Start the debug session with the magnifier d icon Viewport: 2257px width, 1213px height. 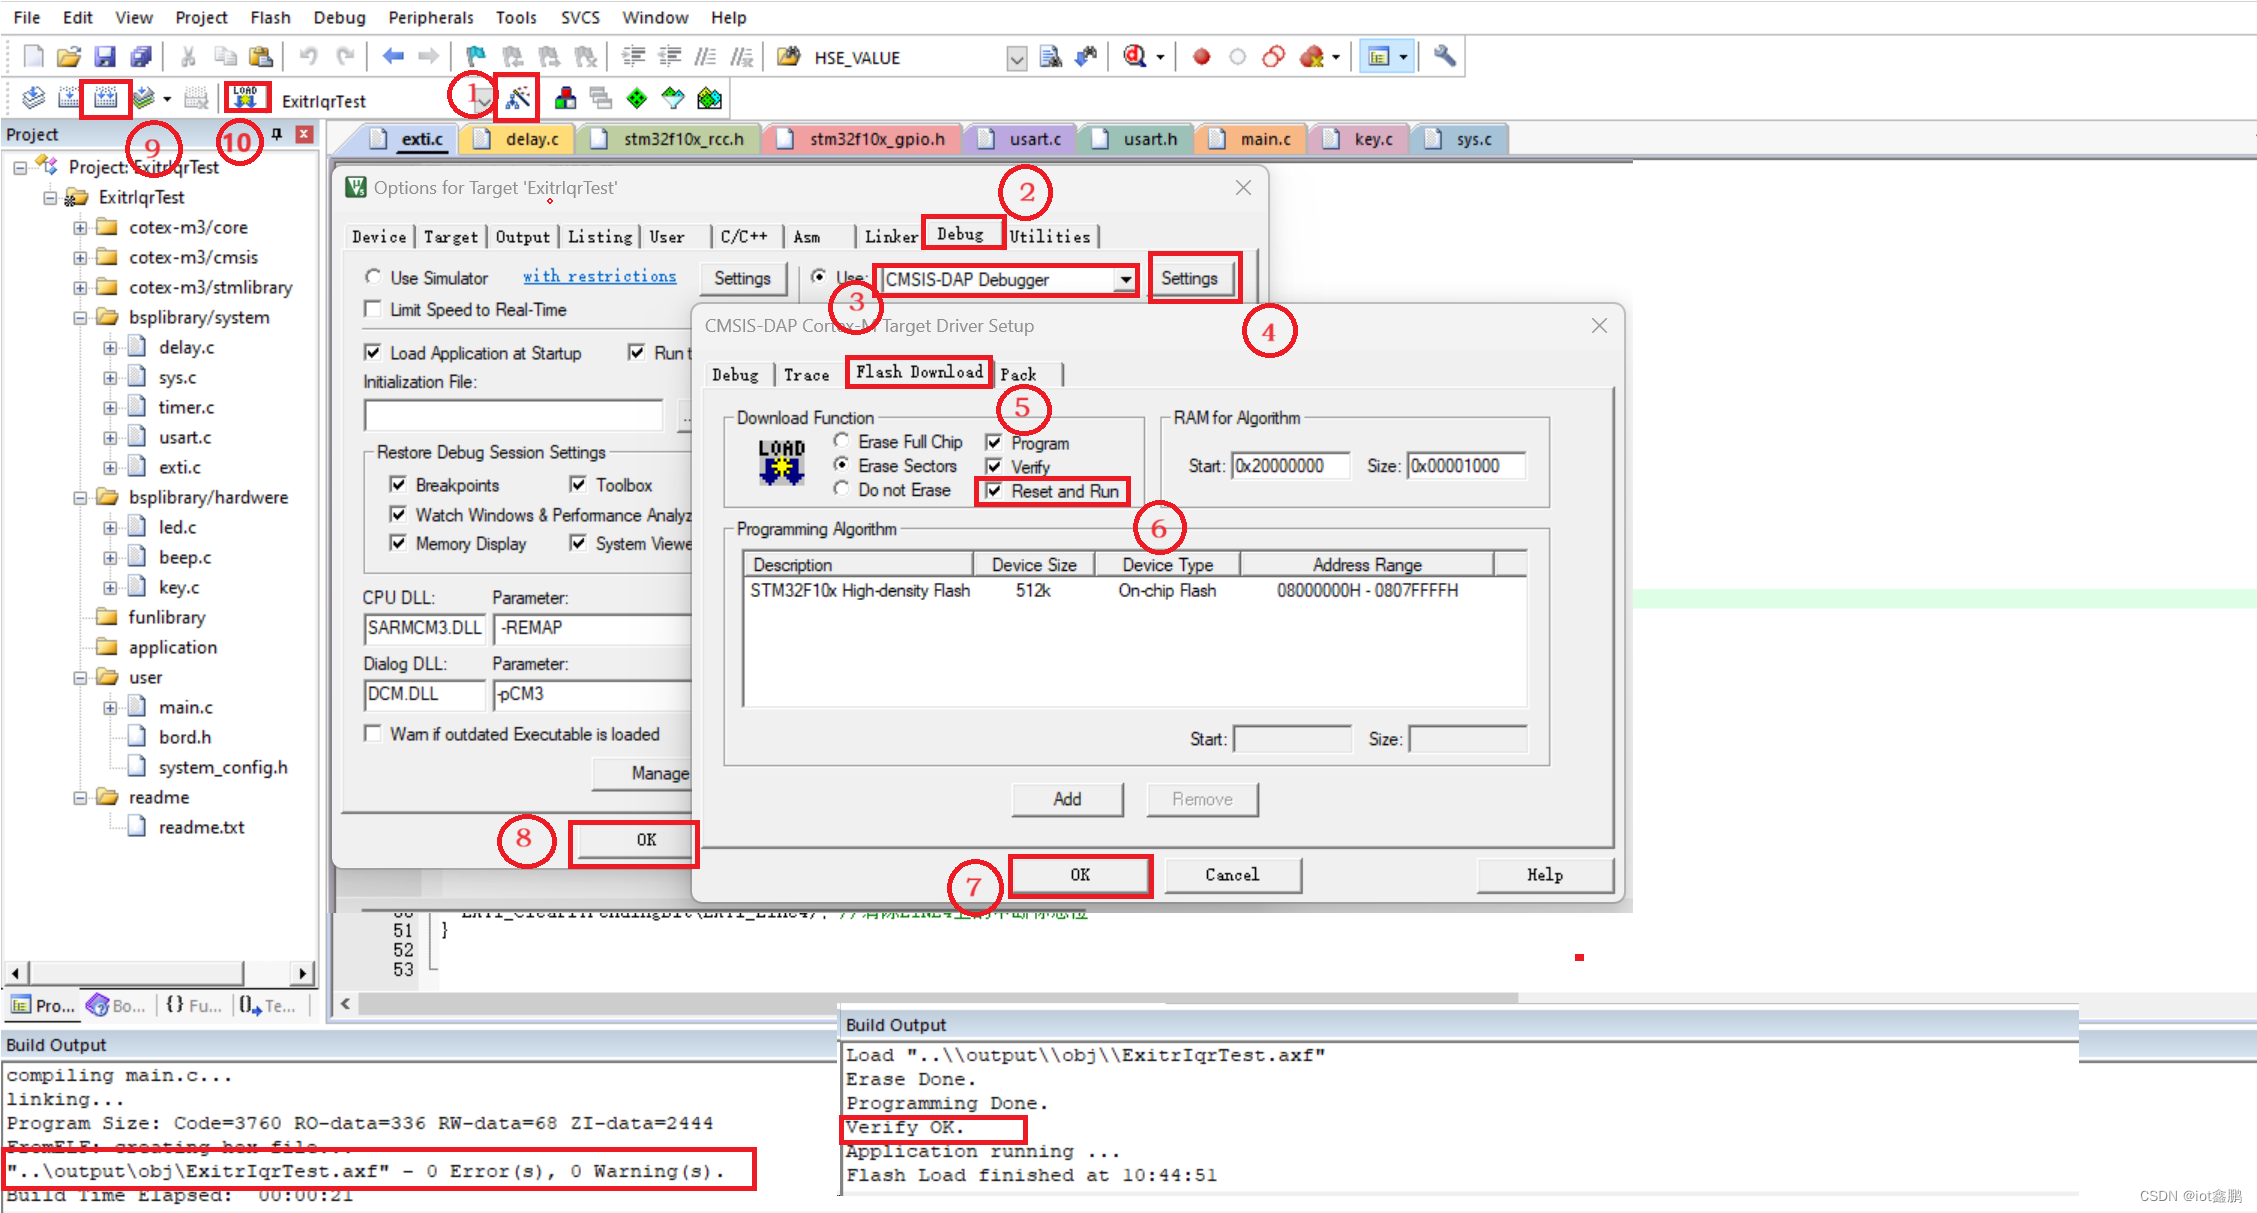[1135, 57]
